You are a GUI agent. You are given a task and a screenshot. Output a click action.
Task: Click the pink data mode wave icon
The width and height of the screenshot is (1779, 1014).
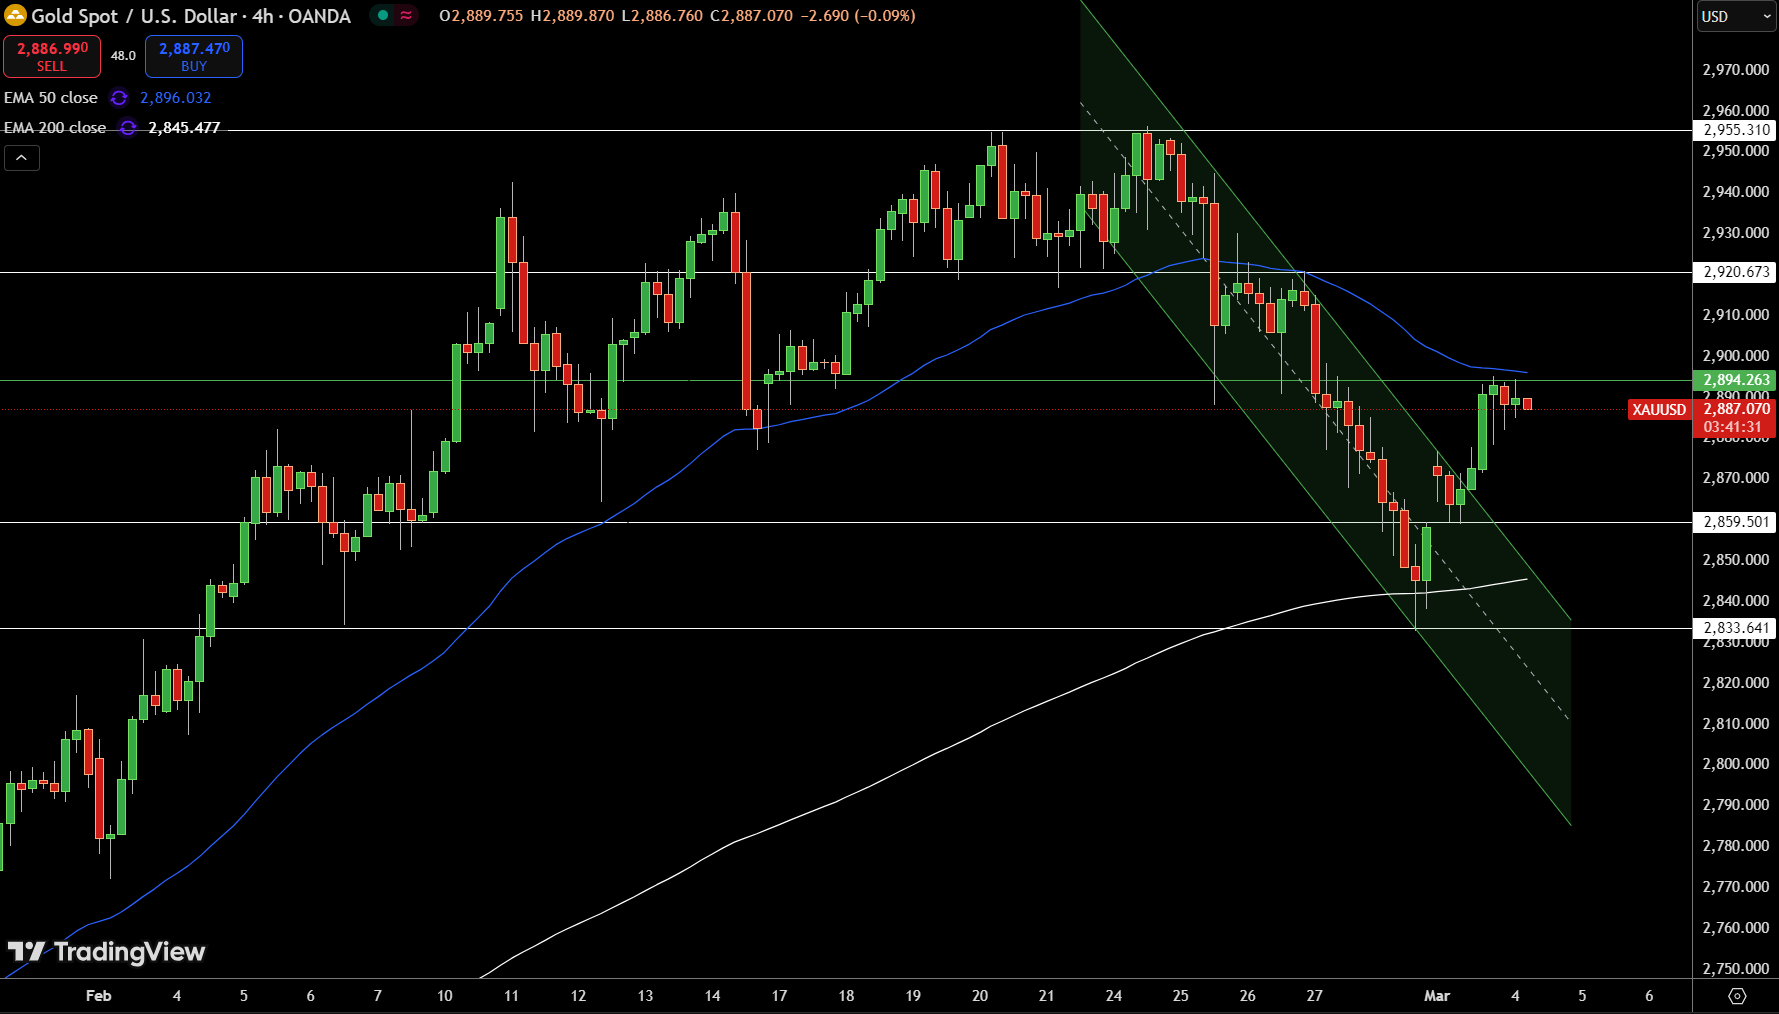point(406,15)
